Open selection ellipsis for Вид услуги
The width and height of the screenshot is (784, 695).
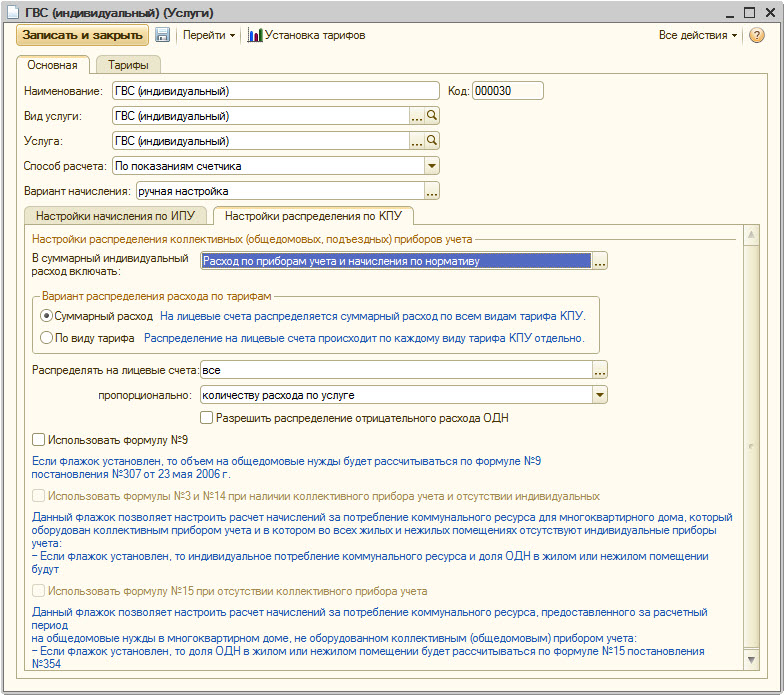pyautogui.click(x=416, y=116)
